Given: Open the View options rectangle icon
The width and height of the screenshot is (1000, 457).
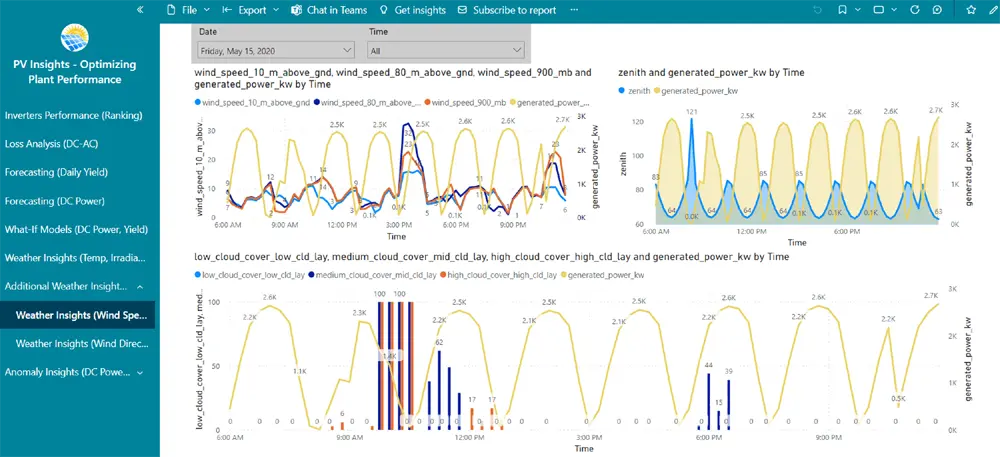Looking at the screenshot, I should [878, 10].
